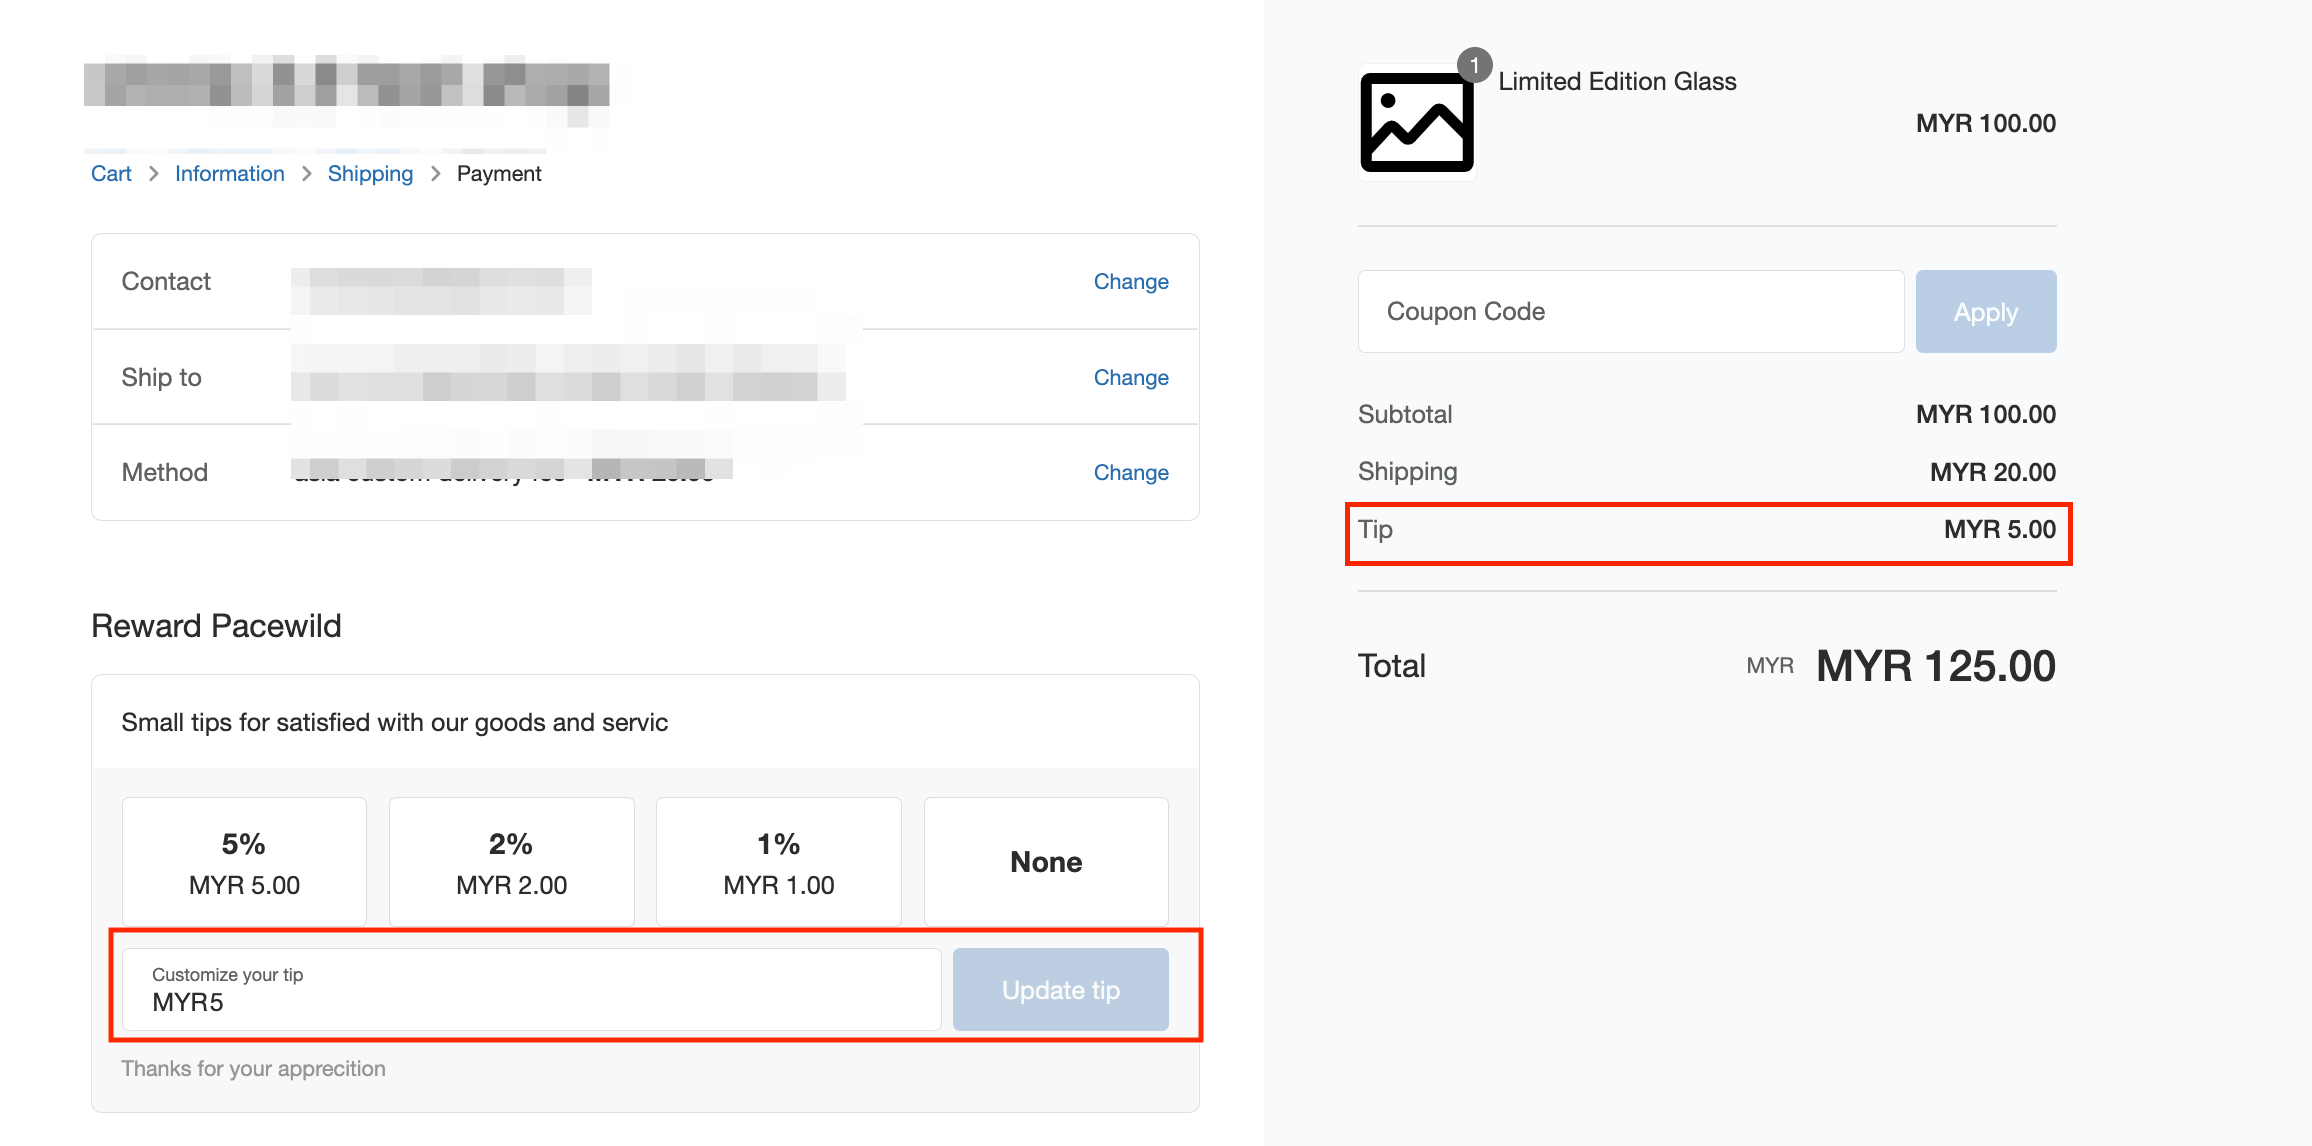Image resolution: width=2312 pixels, height=1146 pixels.
Task: Choose the 2% MYR 2.00 tip
Action: (x=511, y=862)
